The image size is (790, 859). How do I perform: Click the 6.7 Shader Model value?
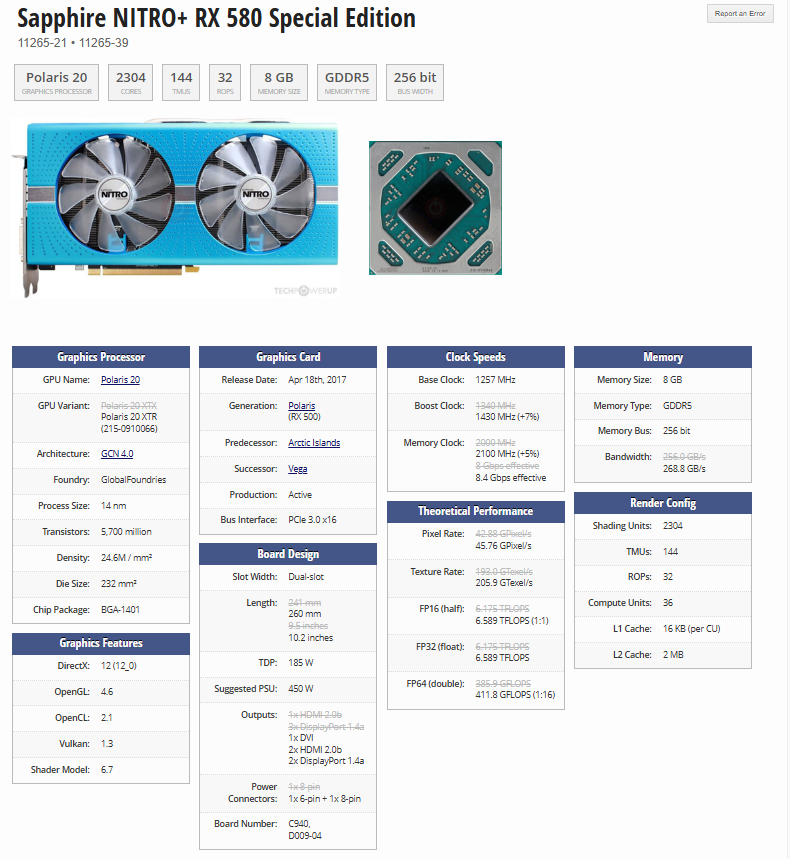pos(107,770)
